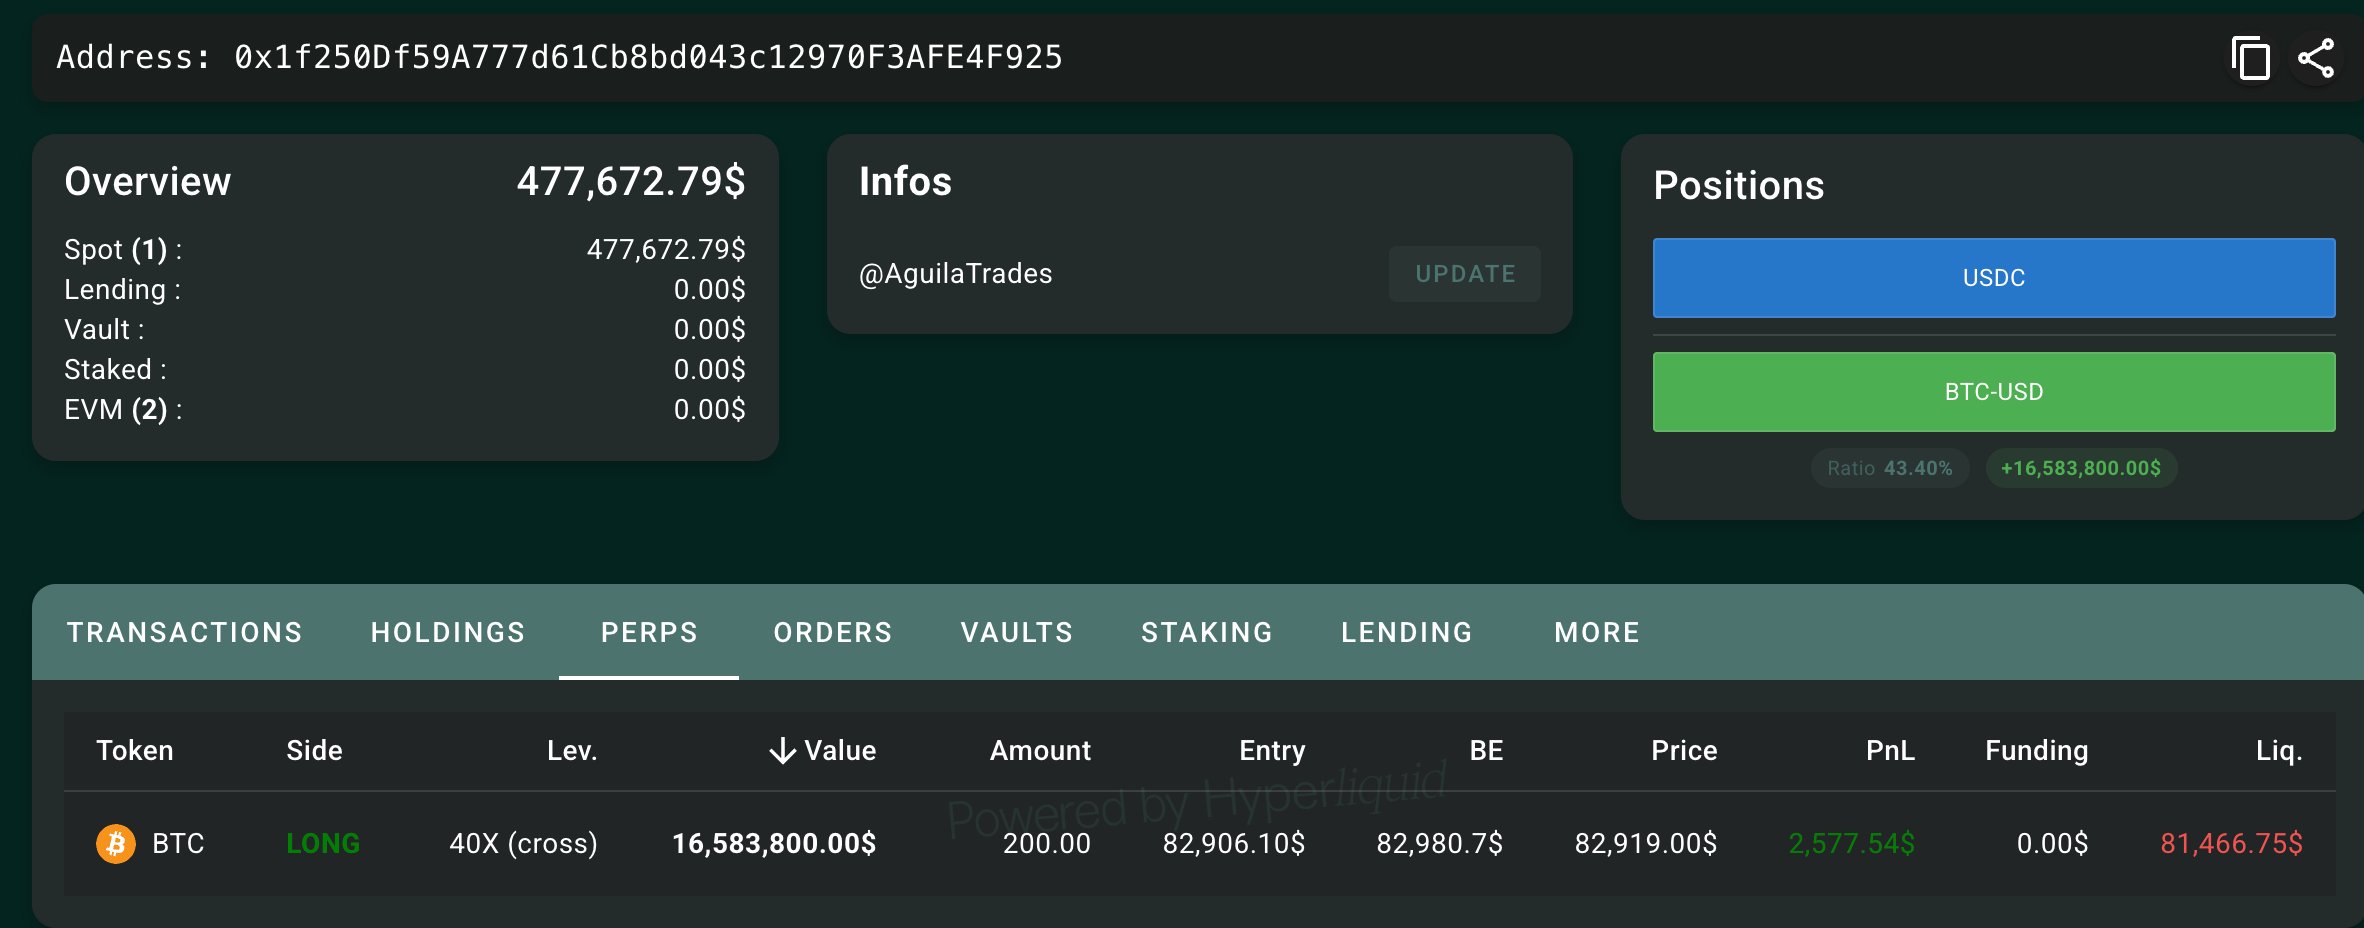Open the More tab
Image resolution: width=2364 pixels, height=928 pixels.
tap(1597, 632)
